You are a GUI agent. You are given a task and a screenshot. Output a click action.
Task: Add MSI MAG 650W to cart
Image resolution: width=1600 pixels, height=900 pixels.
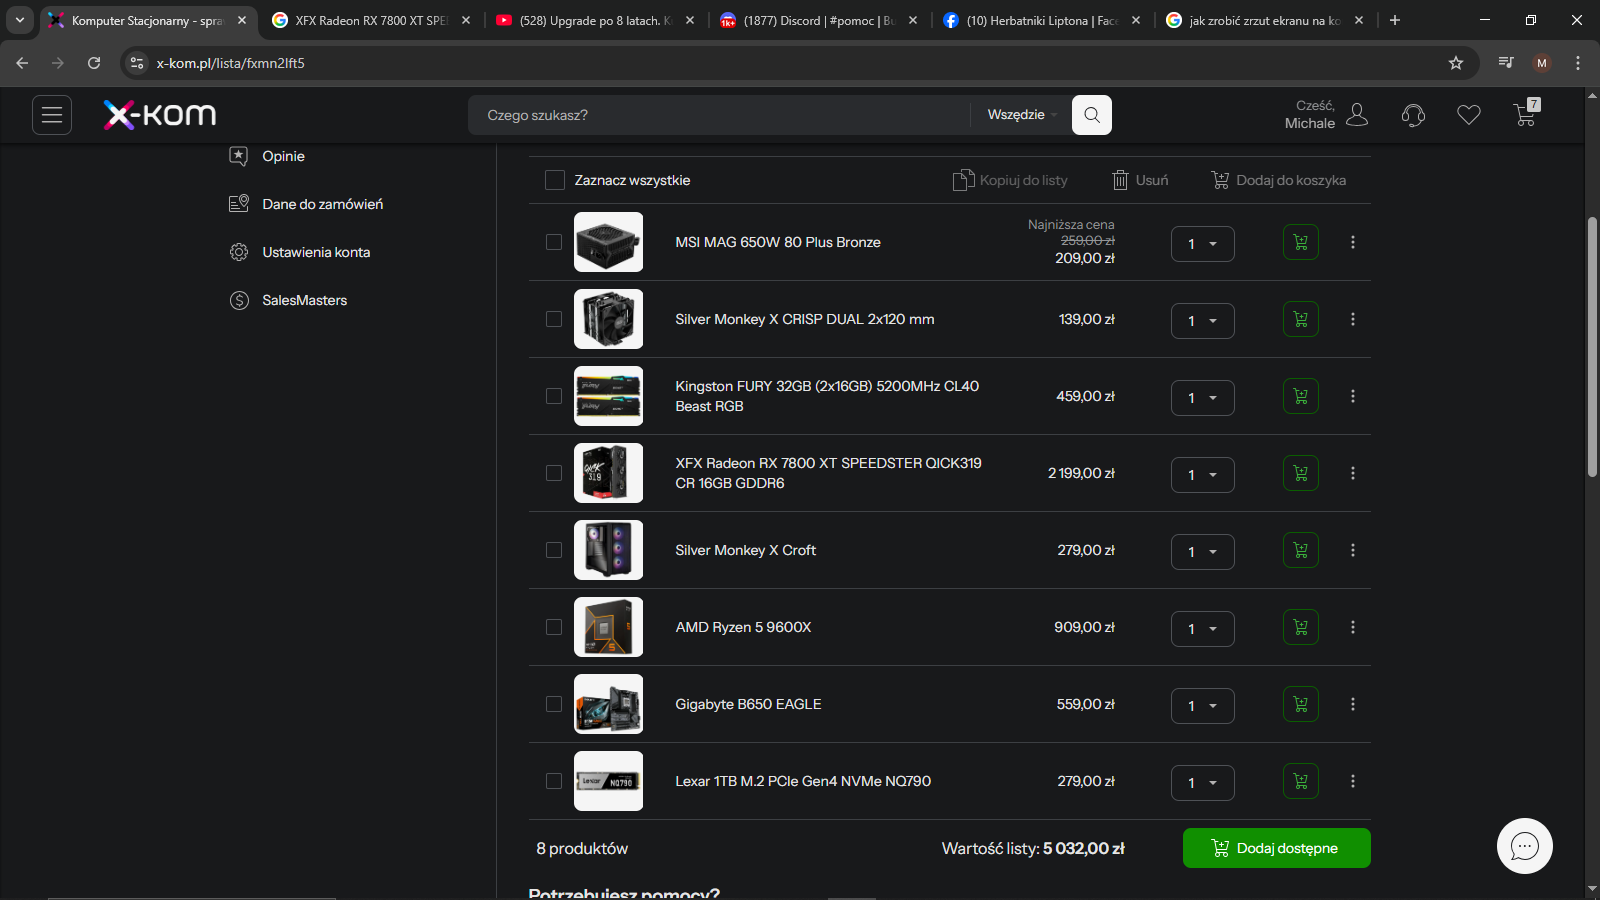[1301, 242]
